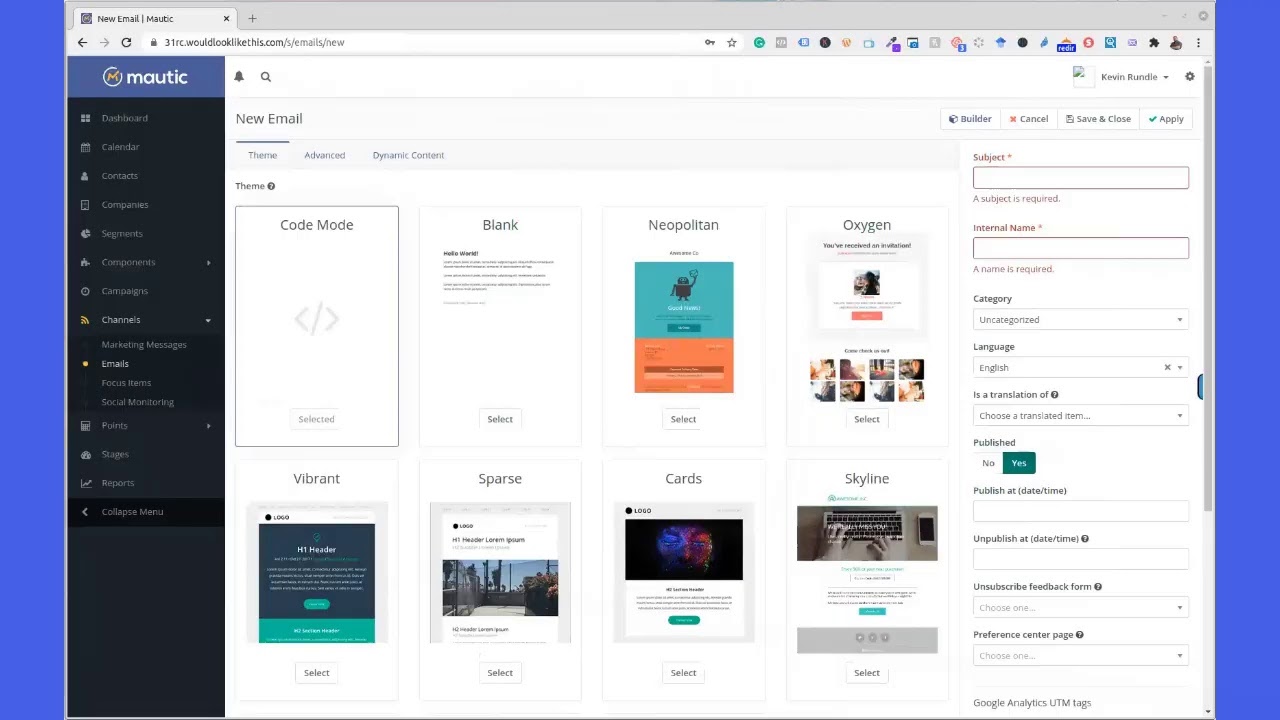Select the Skyline theme
The height and width of the screenshot is (720, 1280).
click(x=867, y=673)
